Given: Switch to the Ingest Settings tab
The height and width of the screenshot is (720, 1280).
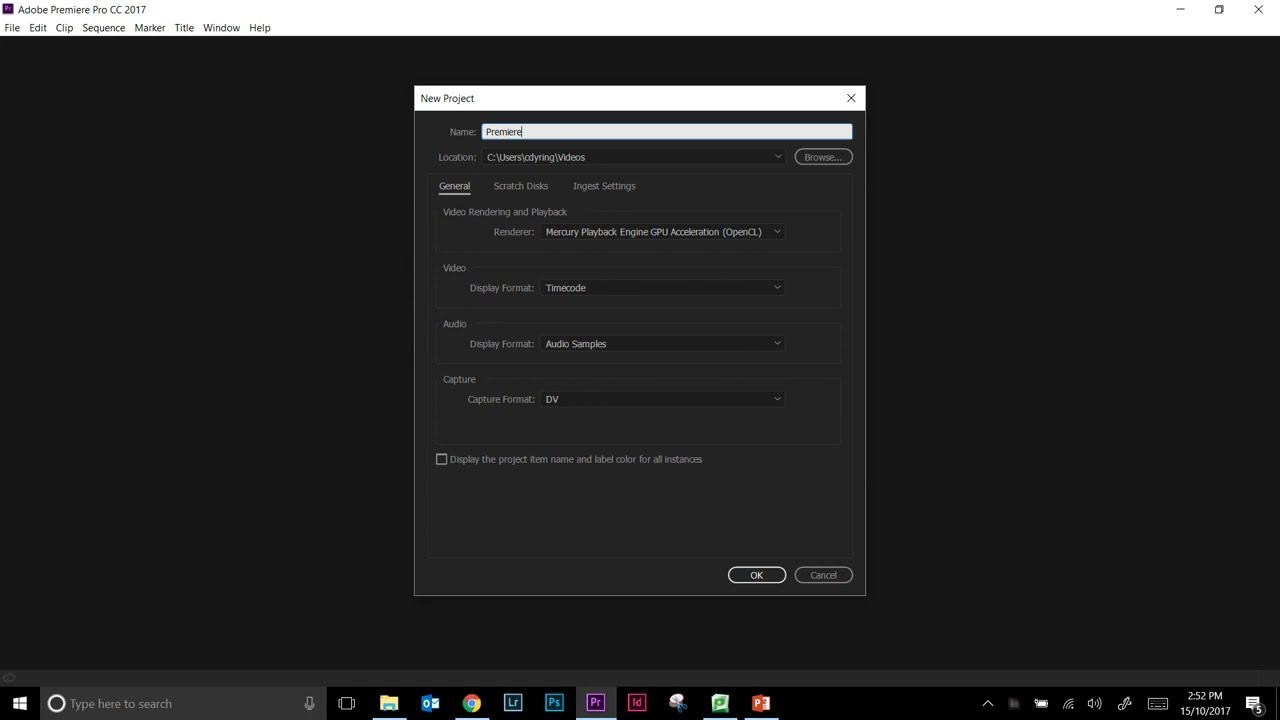Looking at the screenshot, I should [x=604, y=186].
